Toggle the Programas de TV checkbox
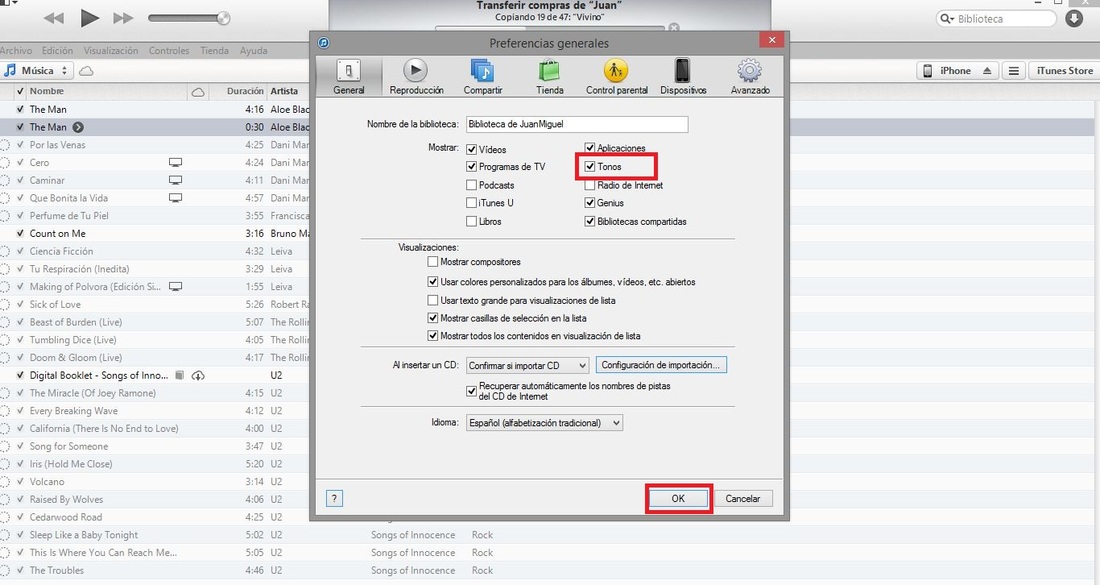The height and width of the screenshot is (585, 1100). (471, 167)
